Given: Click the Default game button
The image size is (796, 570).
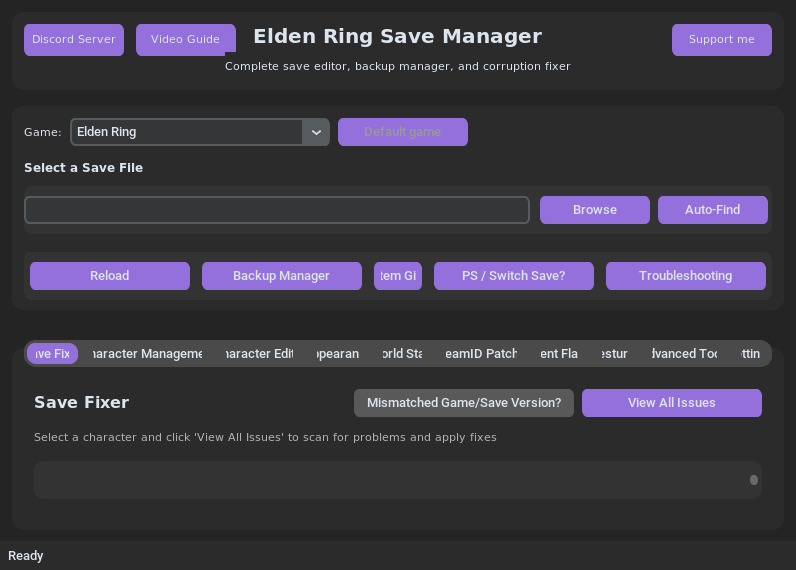Looking at the screenshot, I should [403, 132].
